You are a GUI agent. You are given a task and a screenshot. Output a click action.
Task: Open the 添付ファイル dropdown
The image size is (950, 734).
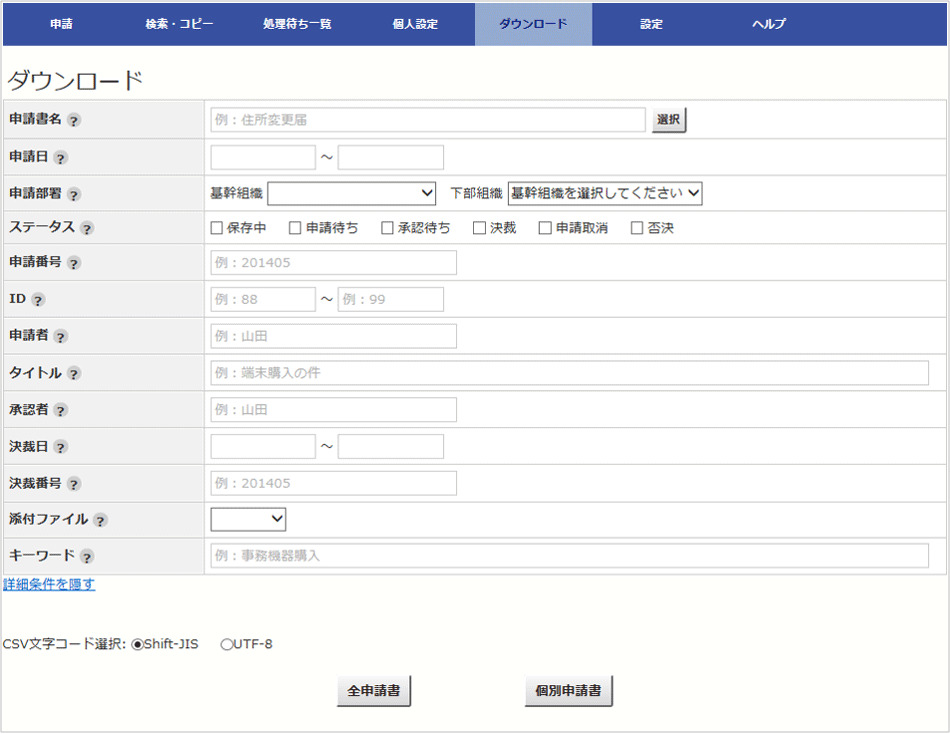coord(248,519)
